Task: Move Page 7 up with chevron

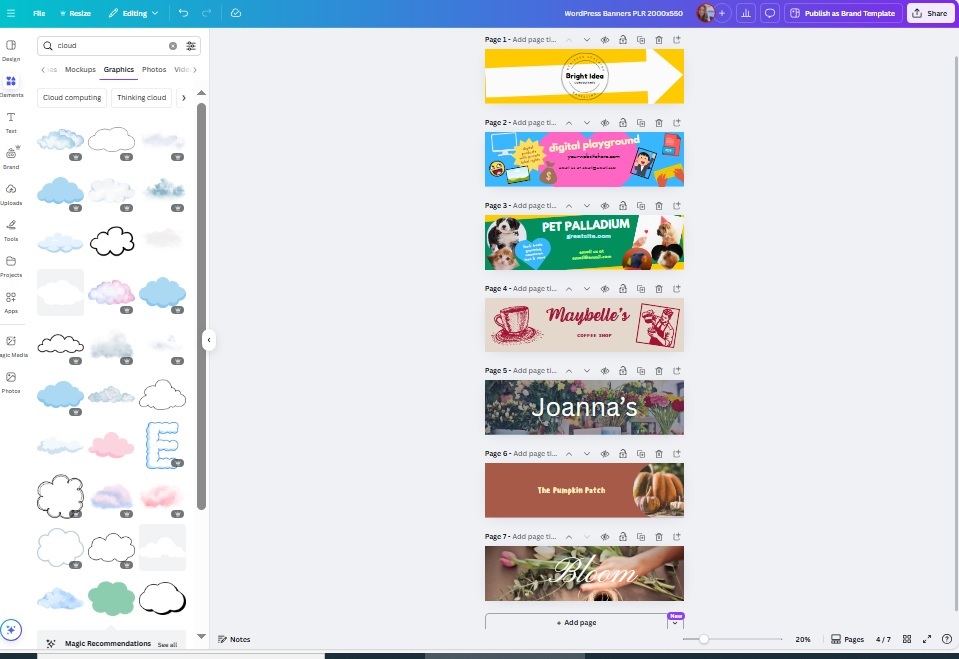Action: point(569,537)
